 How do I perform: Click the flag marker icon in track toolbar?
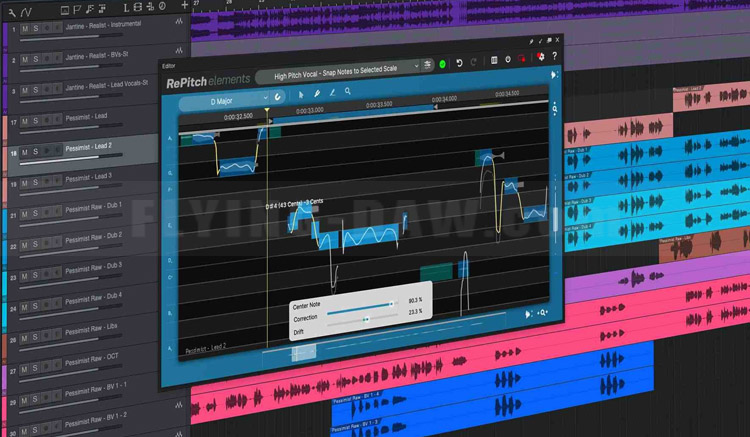click(77, 10)
